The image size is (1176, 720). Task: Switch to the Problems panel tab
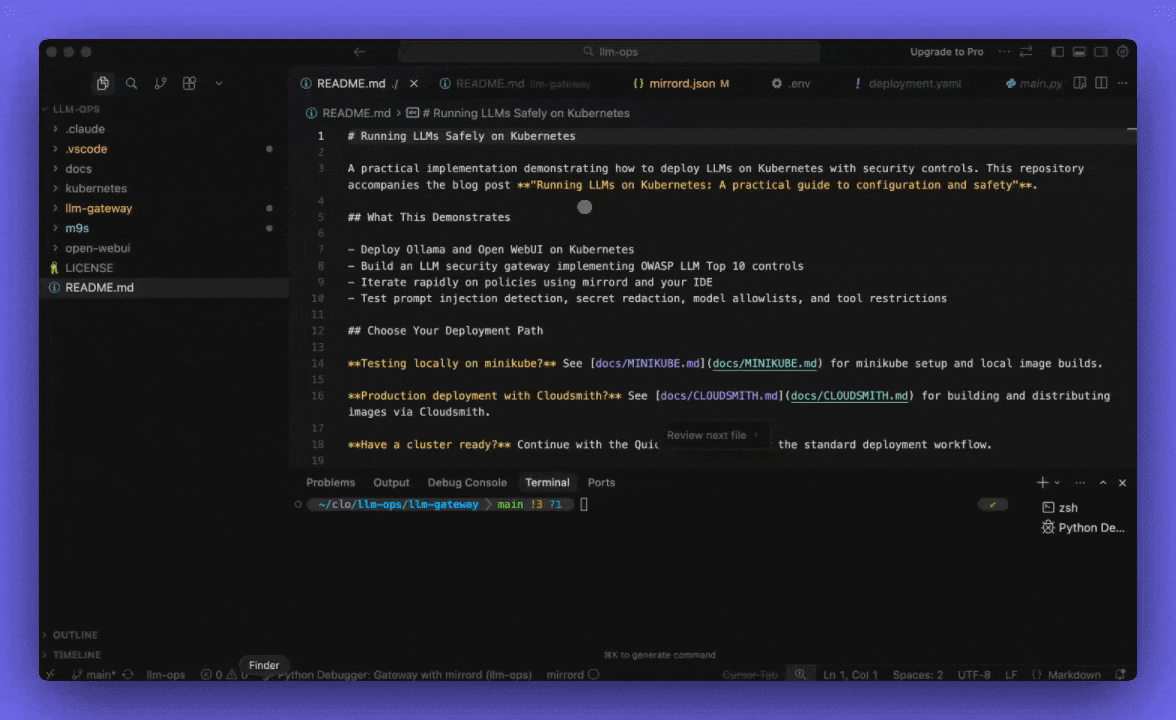tap(330, 482)
